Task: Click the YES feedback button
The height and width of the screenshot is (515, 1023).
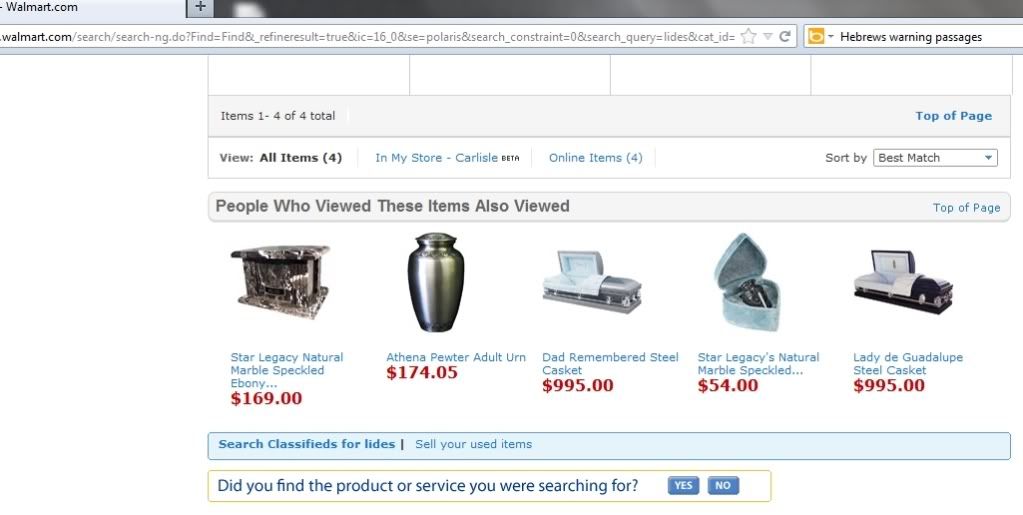Action: point(683,485)
